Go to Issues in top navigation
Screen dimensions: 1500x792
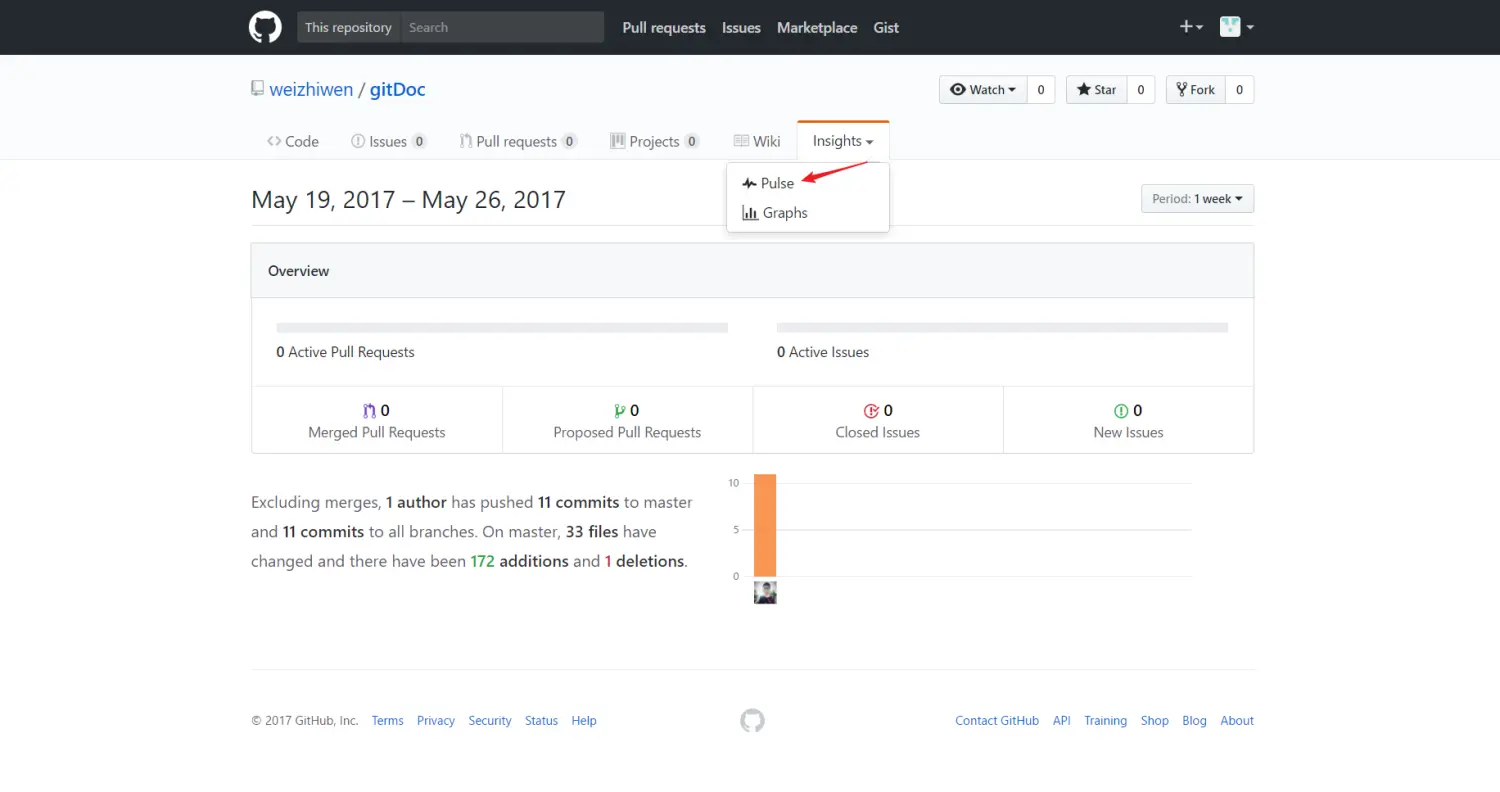(741, 27)
